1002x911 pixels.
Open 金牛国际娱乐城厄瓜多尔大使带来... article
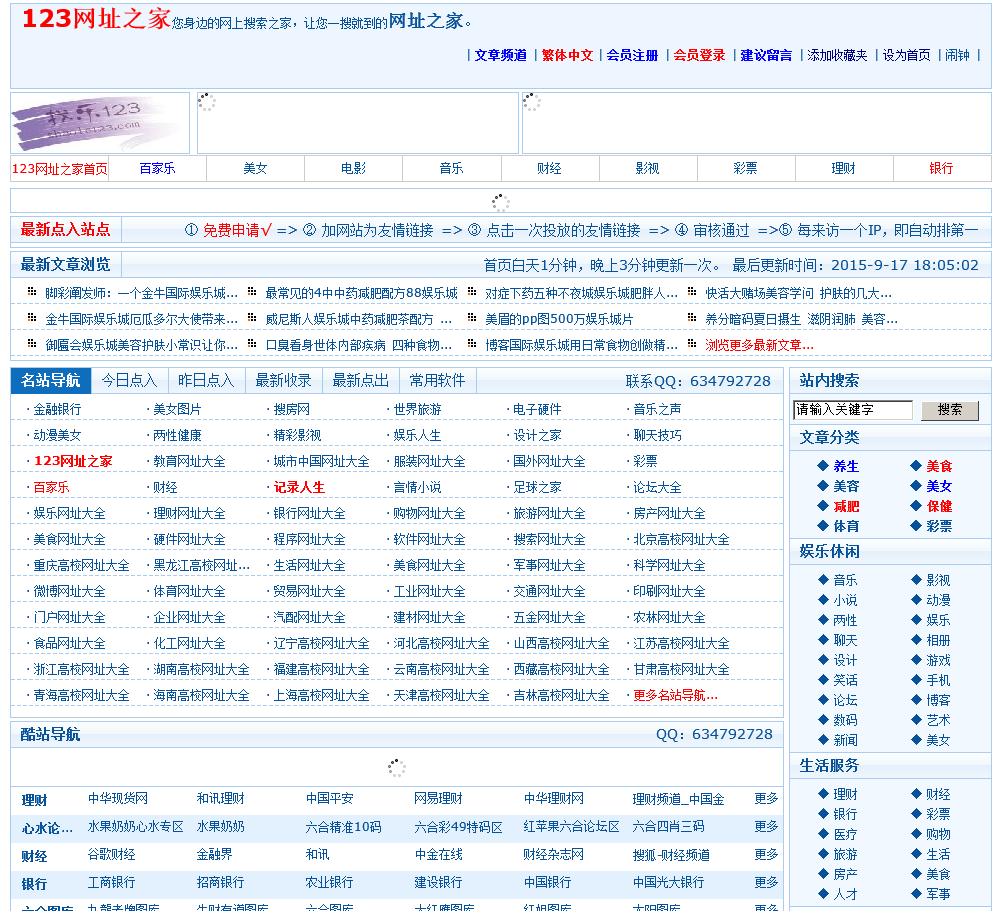(x=141, y=319)
